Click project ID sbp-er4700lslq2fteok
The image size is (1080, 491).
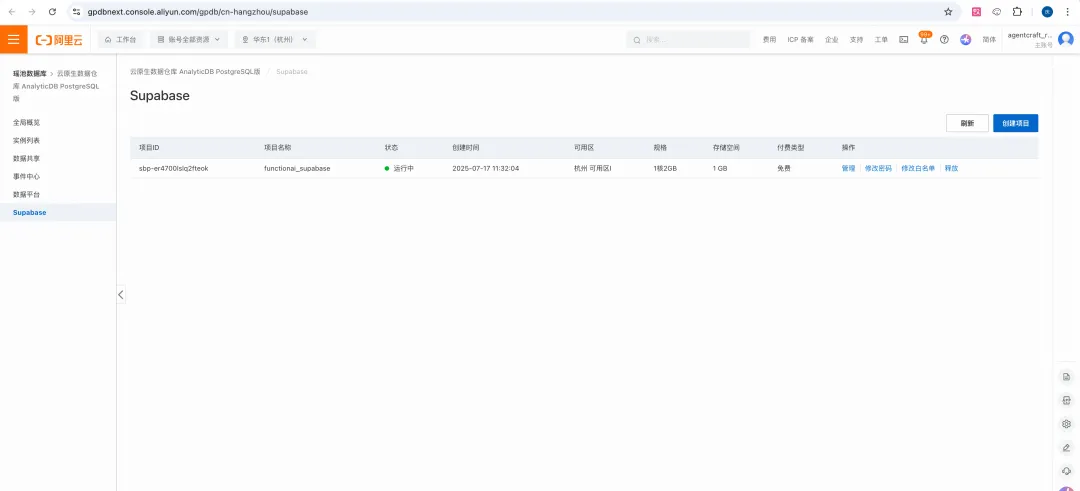(x=174, y=169)
